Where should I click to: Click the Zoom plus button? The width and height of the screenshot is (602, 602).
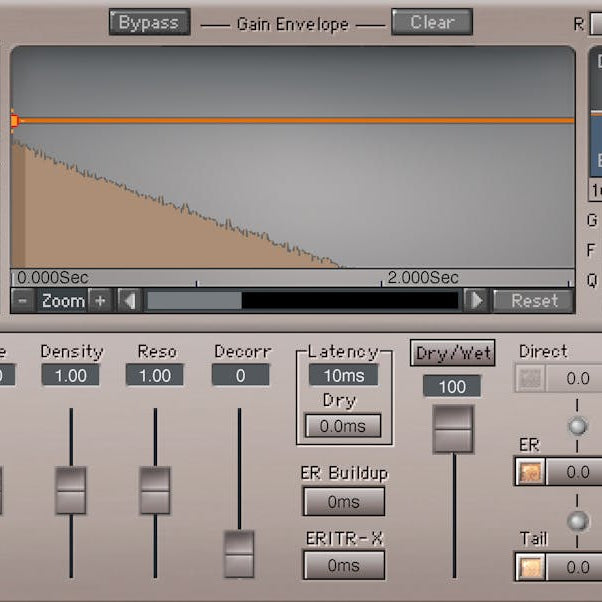coord(101,301)
